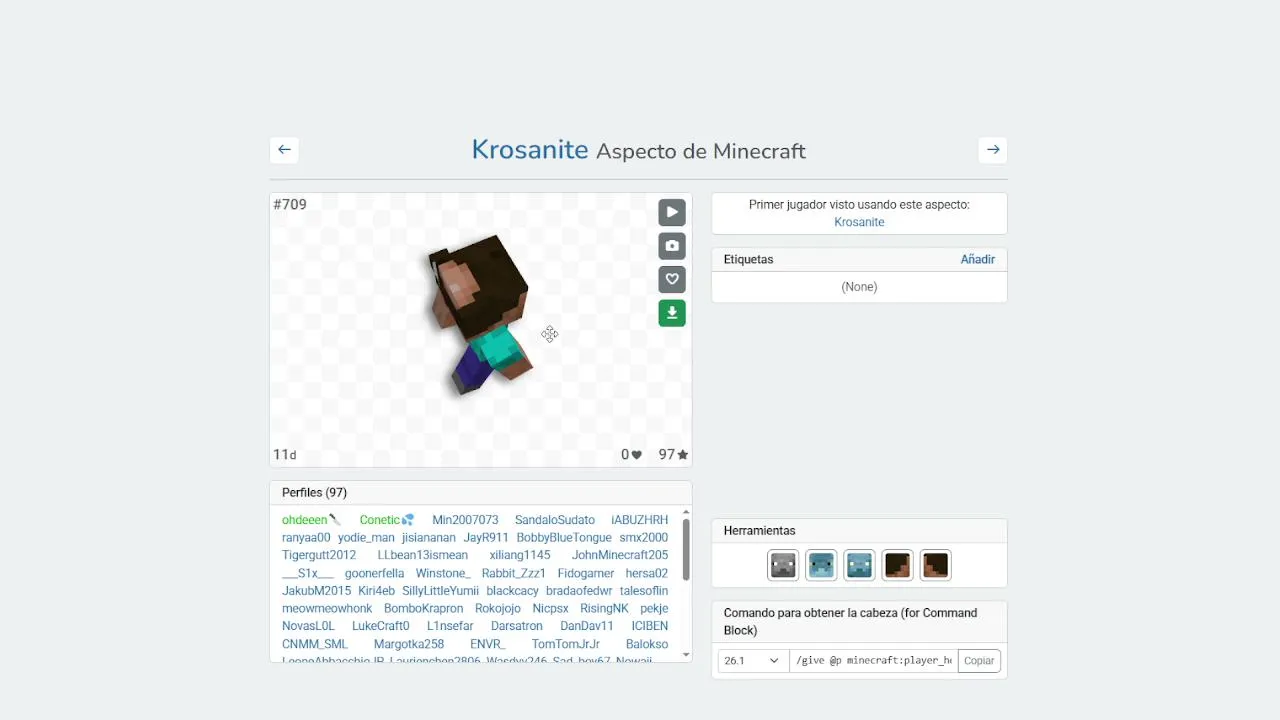Open the smx2000 profile
Viewport: 1280px width, 720px height.
pos(644,538)
